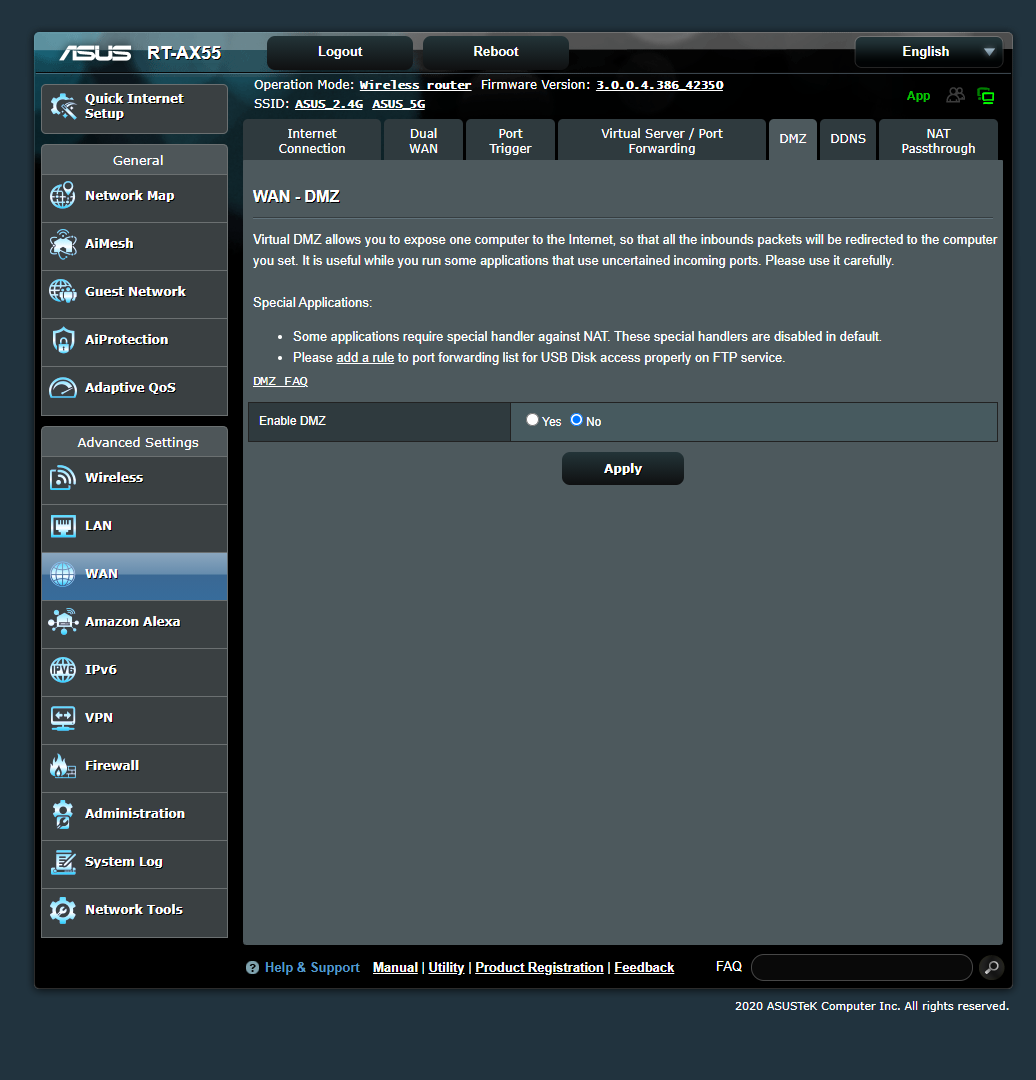Open the Firewall menu label
Viewport: 1036px width, 1080px height.
(x=112, y=765)
